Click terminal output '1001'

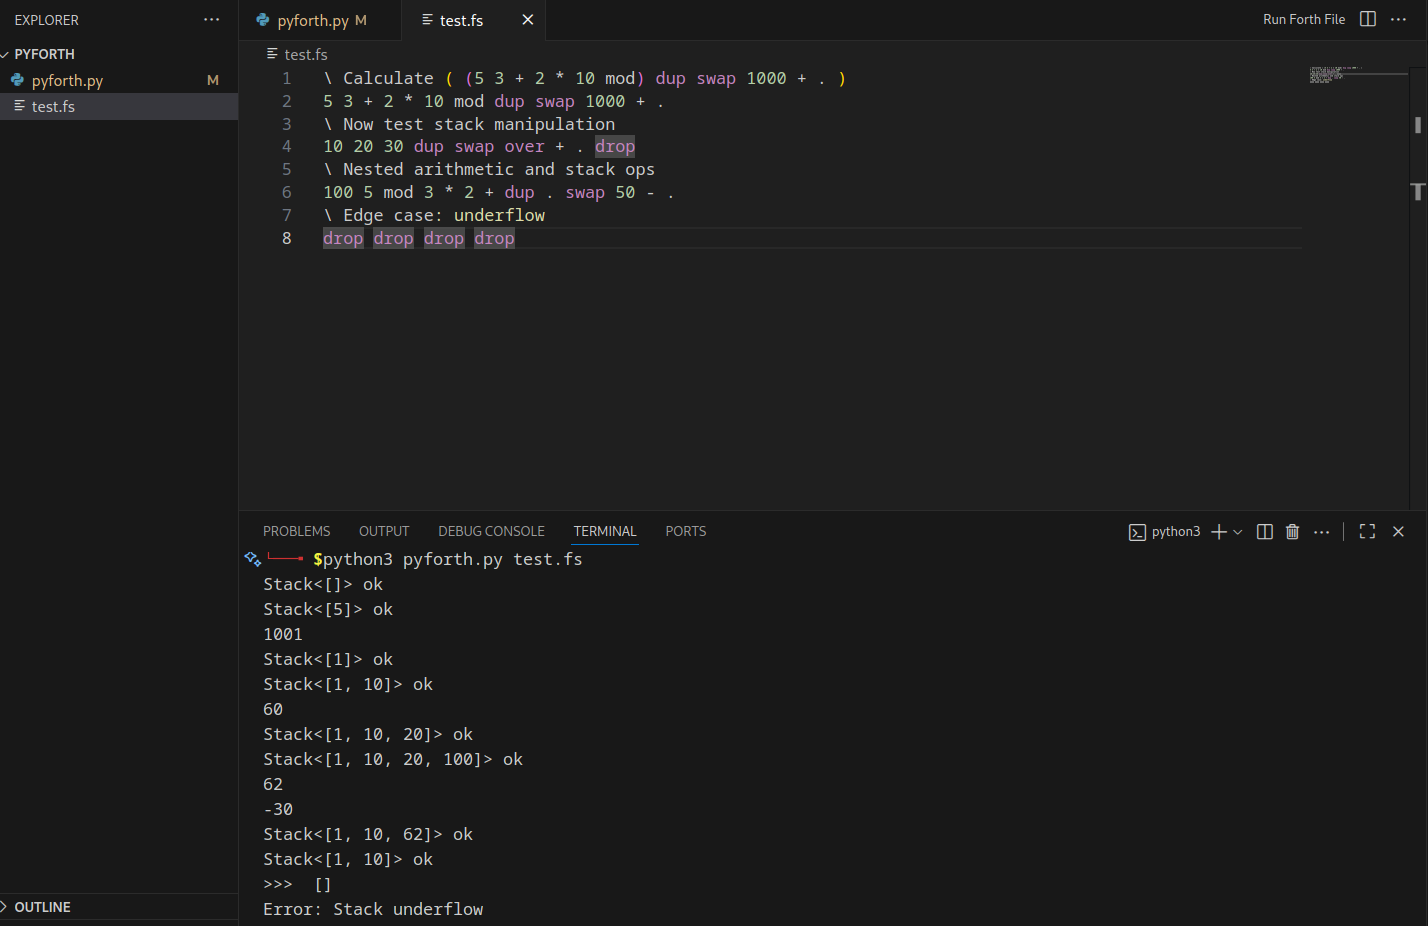pos(283,634)
